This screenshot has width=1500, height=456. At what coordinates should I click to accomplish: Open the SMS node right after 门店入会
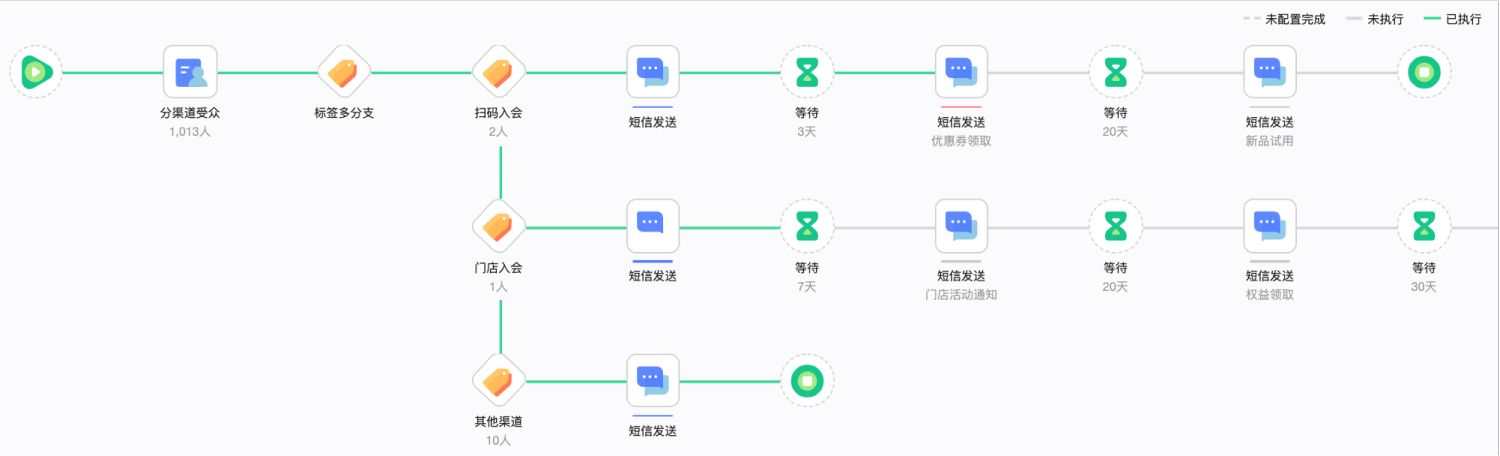click(653, 226)
